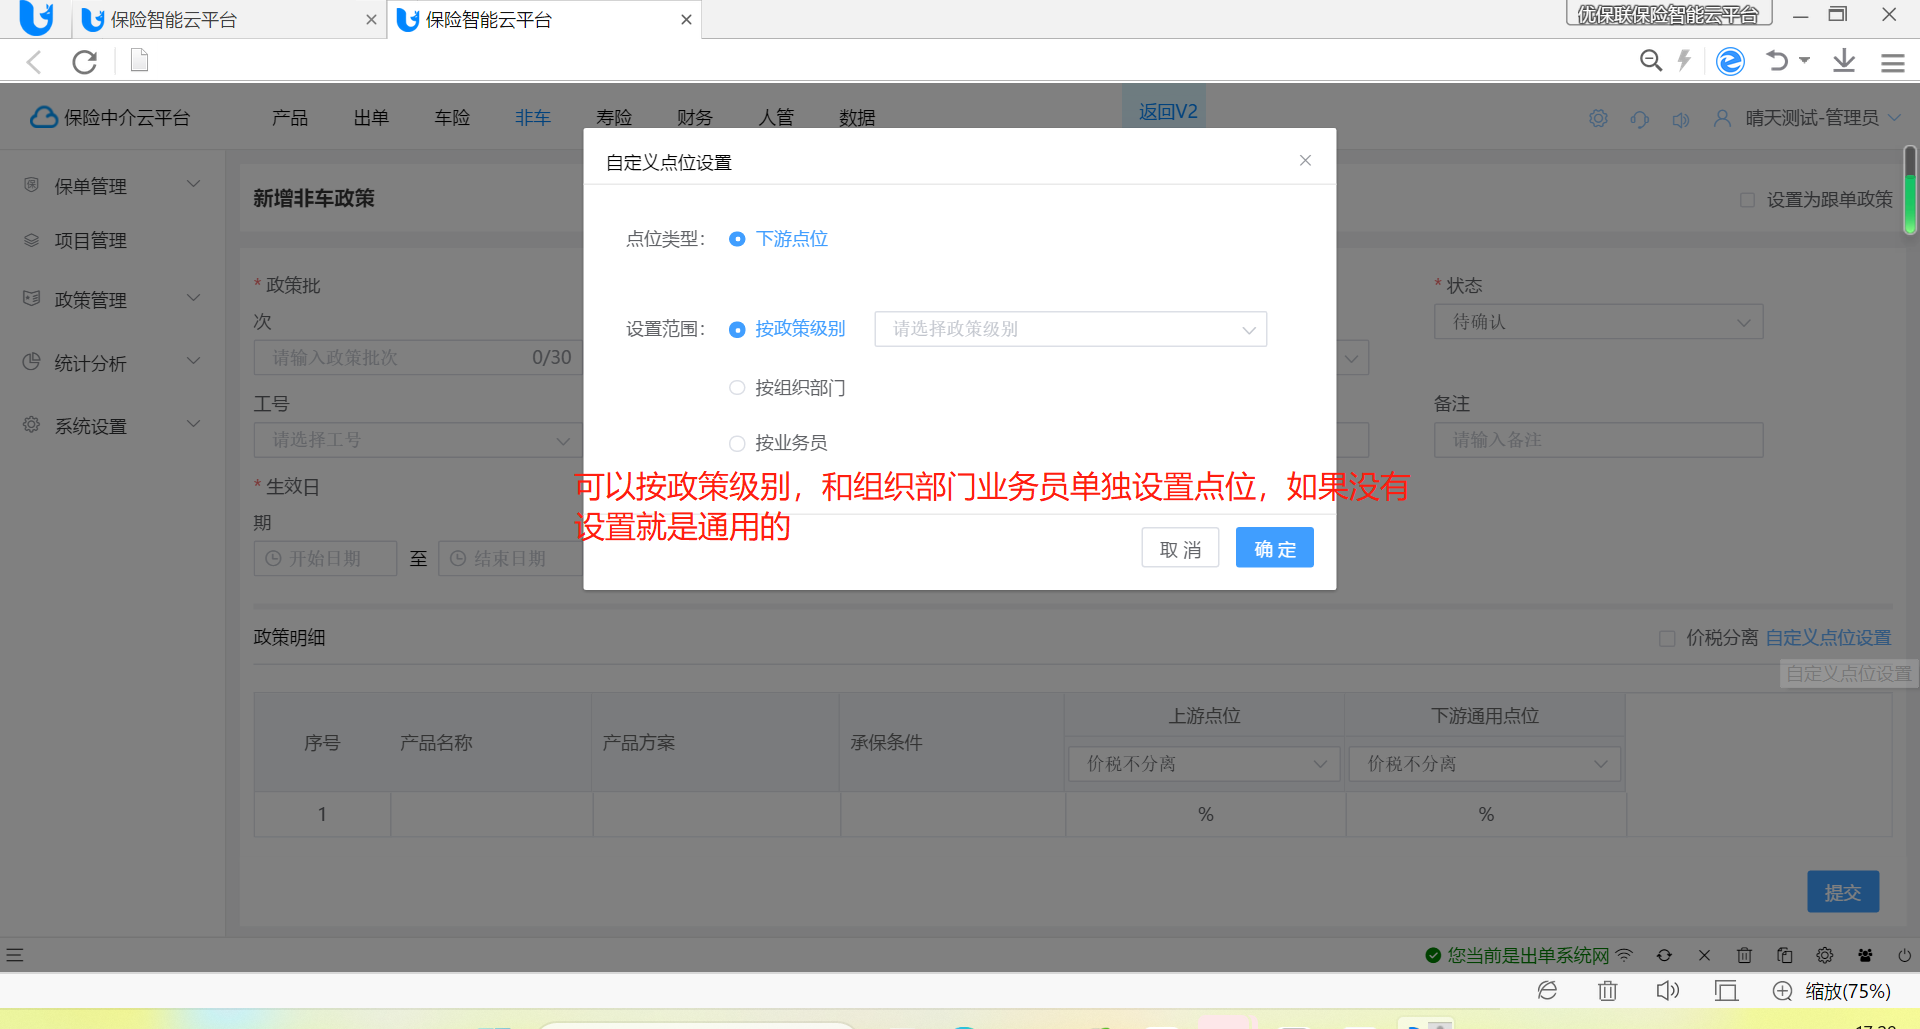Click the list menu icon at bottom left
Screen dimensions: 1920x1029
pyautogui.click(x=14, y=955)
